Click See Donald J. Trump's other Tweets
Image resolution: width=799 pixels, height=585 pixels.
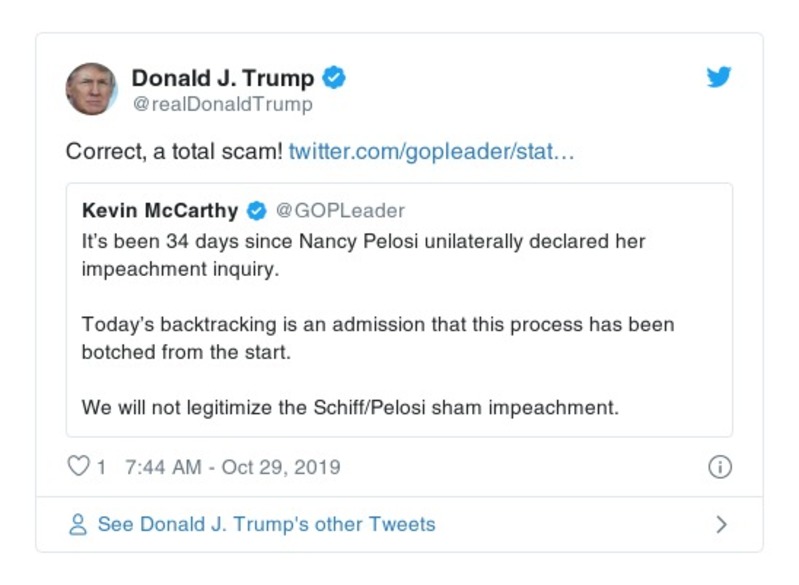[x=266, y=525]
